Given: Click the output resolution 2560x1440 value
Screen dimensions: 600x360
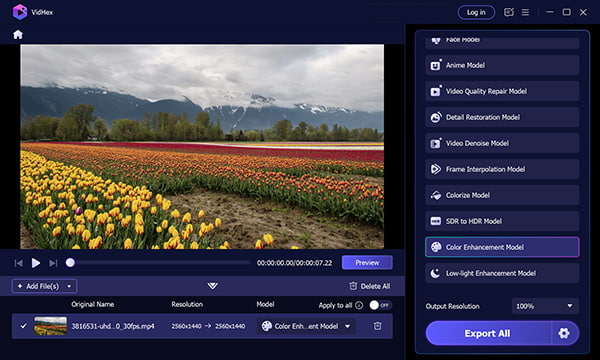Looking at the screenshot, I should pyautogui.click(x=230, y=326).
